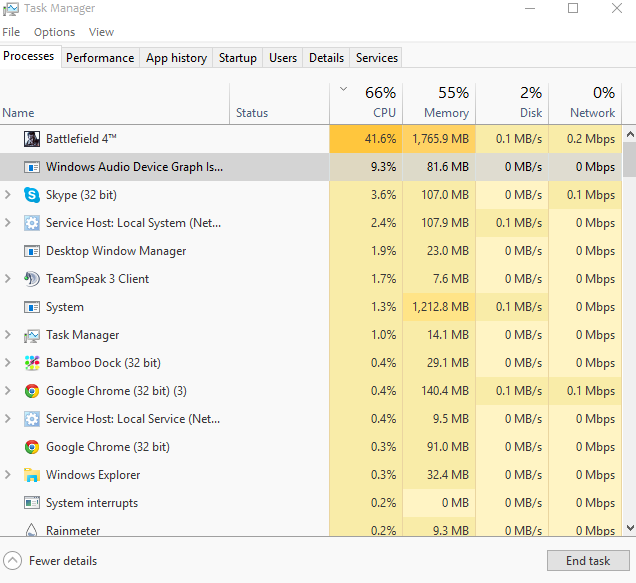Sort by the Disk column header

pyautogui.click(x=512, y=103)
